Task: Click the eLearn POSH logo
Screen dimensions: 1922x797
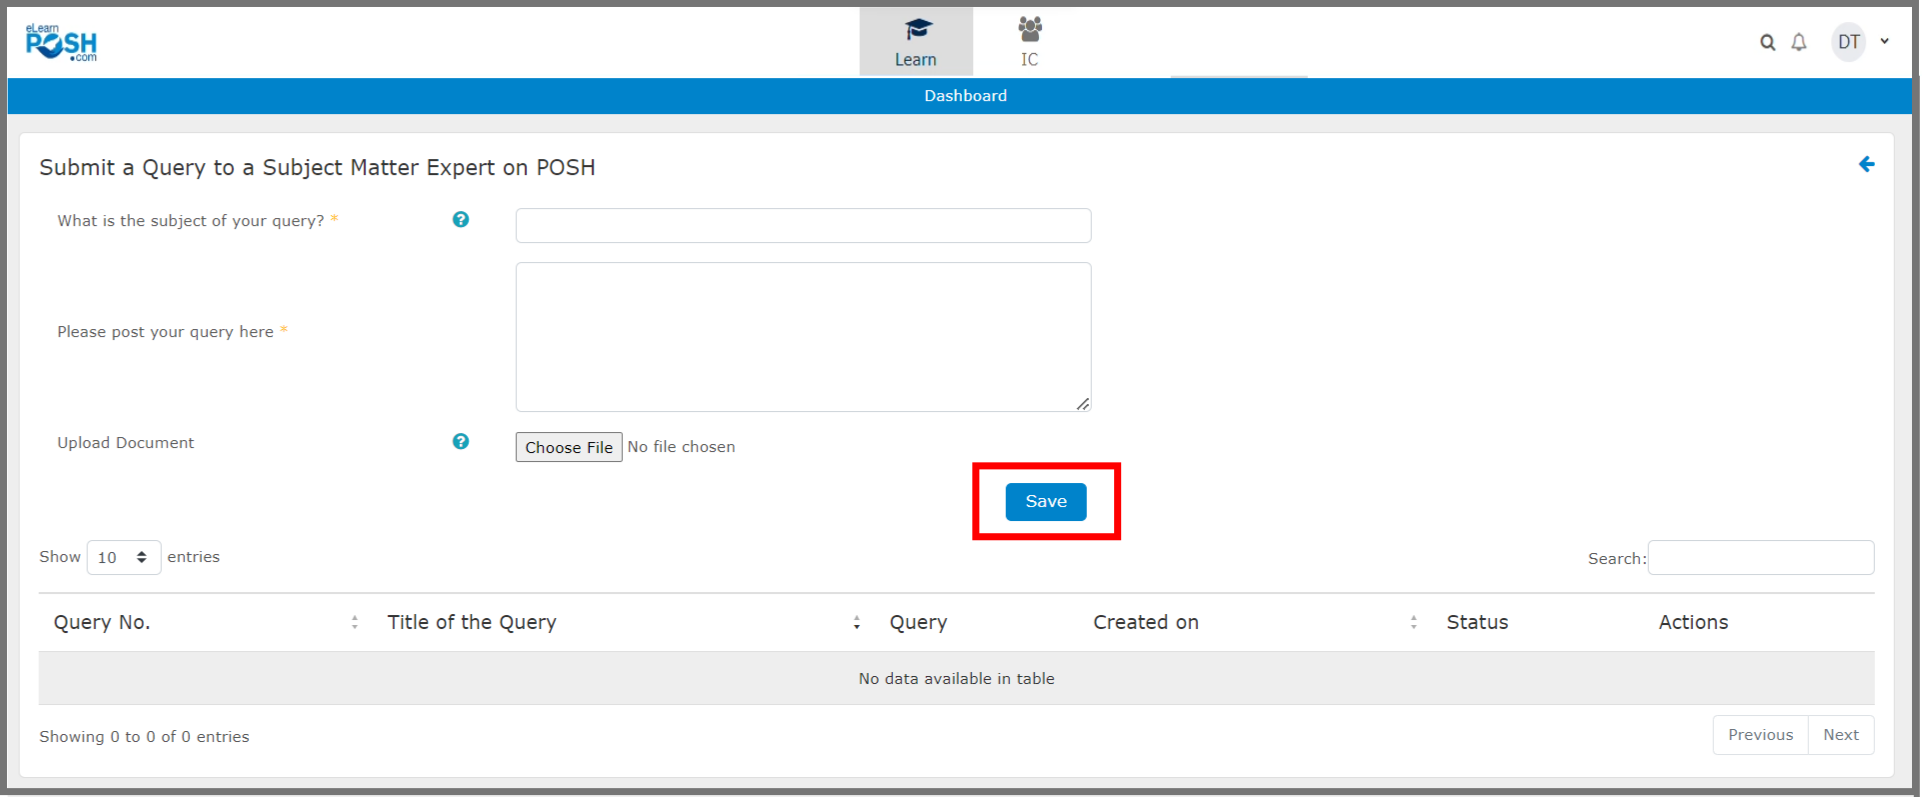Action: click(61, 43)
